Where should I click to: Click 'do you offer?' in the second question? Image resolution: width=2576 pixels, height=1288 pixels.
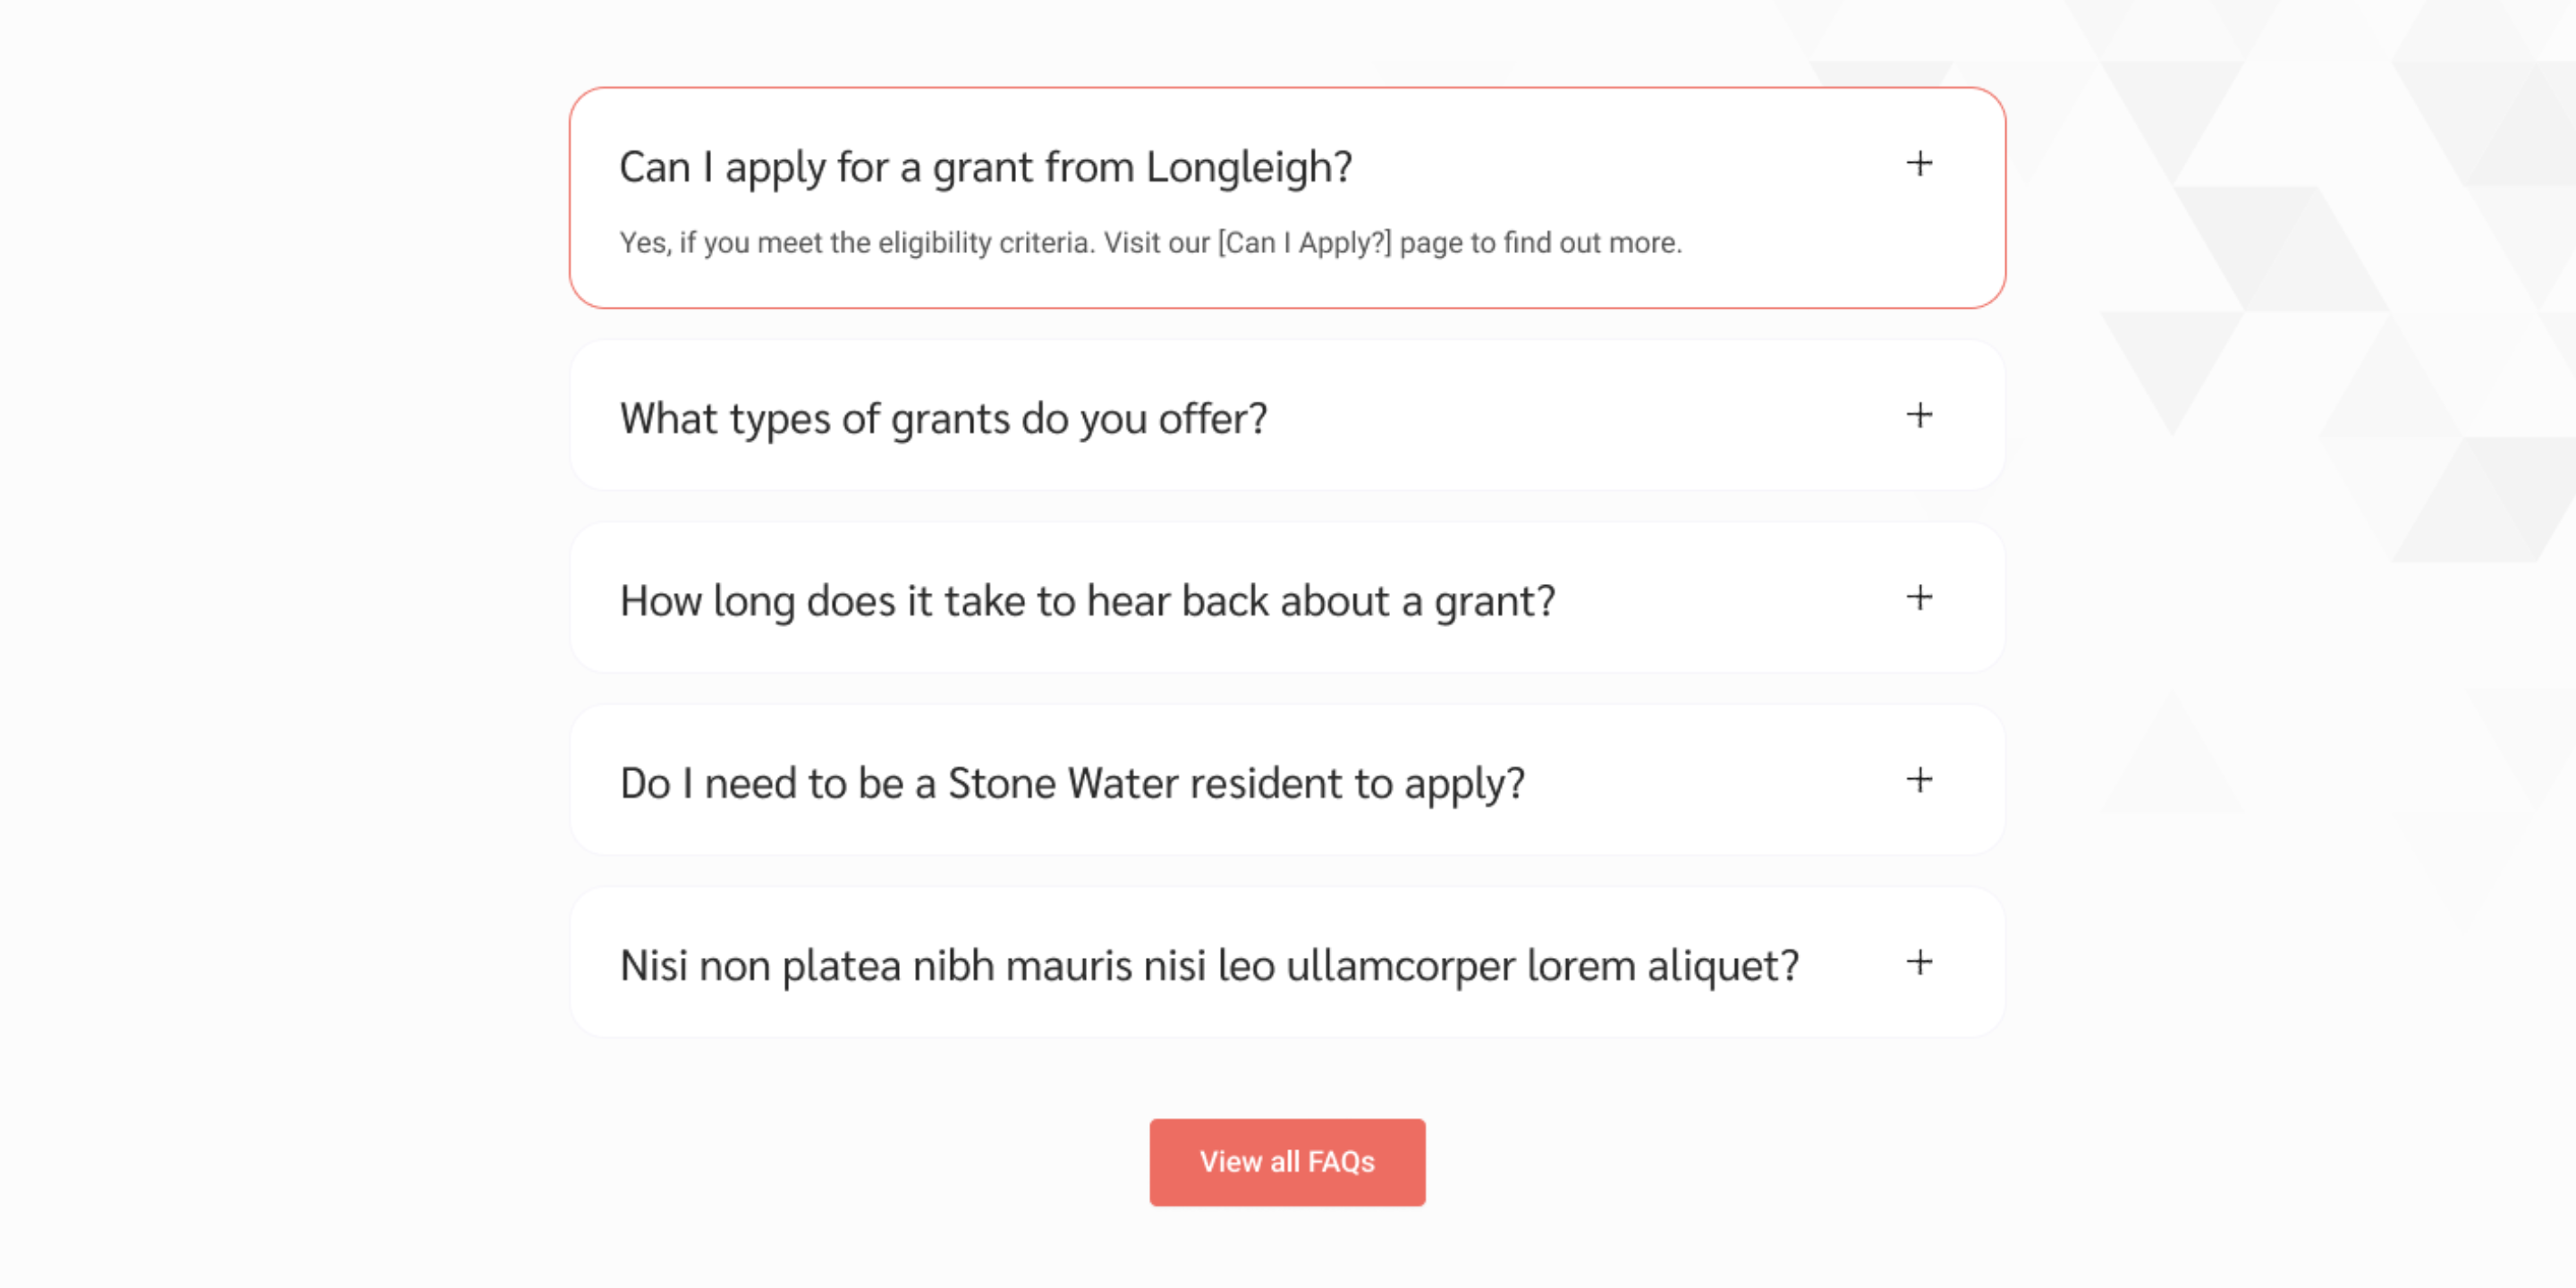coord(1144,419)
